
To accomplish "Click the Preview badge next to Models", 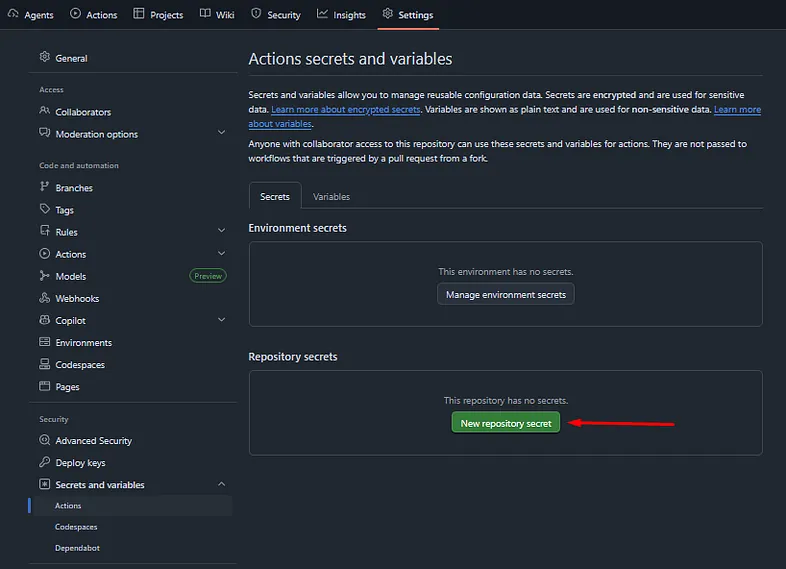I will (208, 276).
